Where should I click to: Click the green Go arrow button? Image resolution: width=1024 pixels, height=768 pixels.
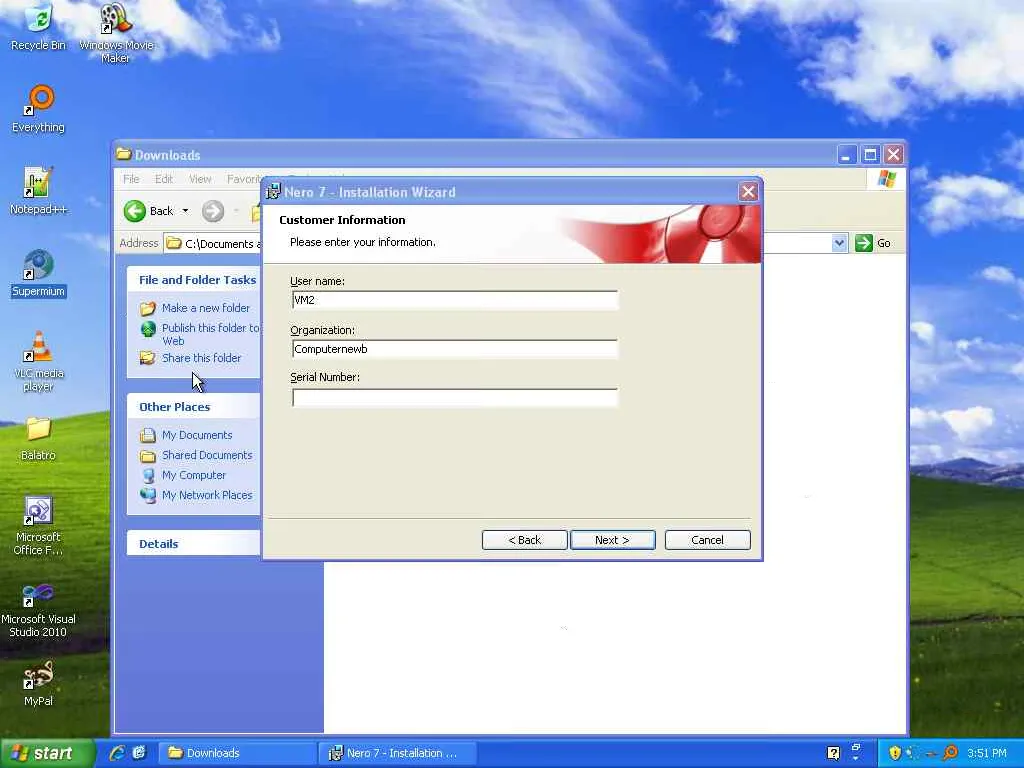(x=863, y=243)
